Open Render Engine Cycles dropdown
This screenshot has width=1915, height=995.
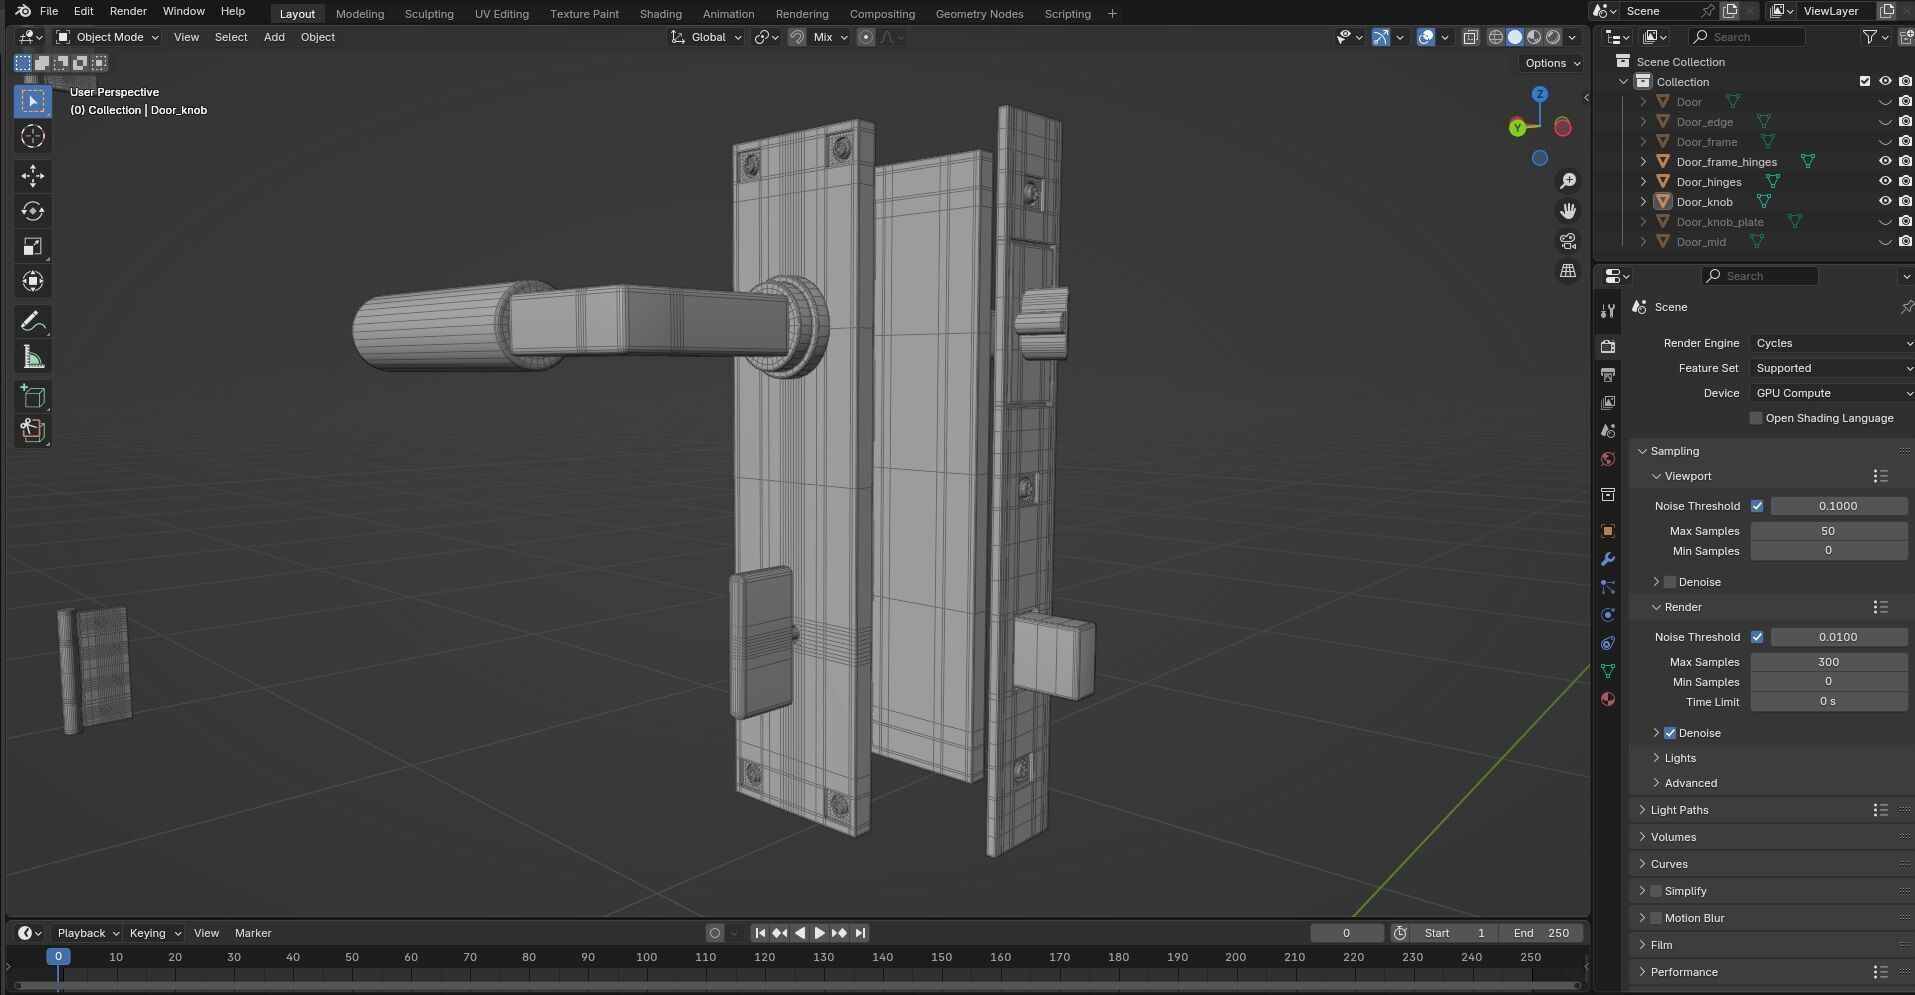(1832, 343)
